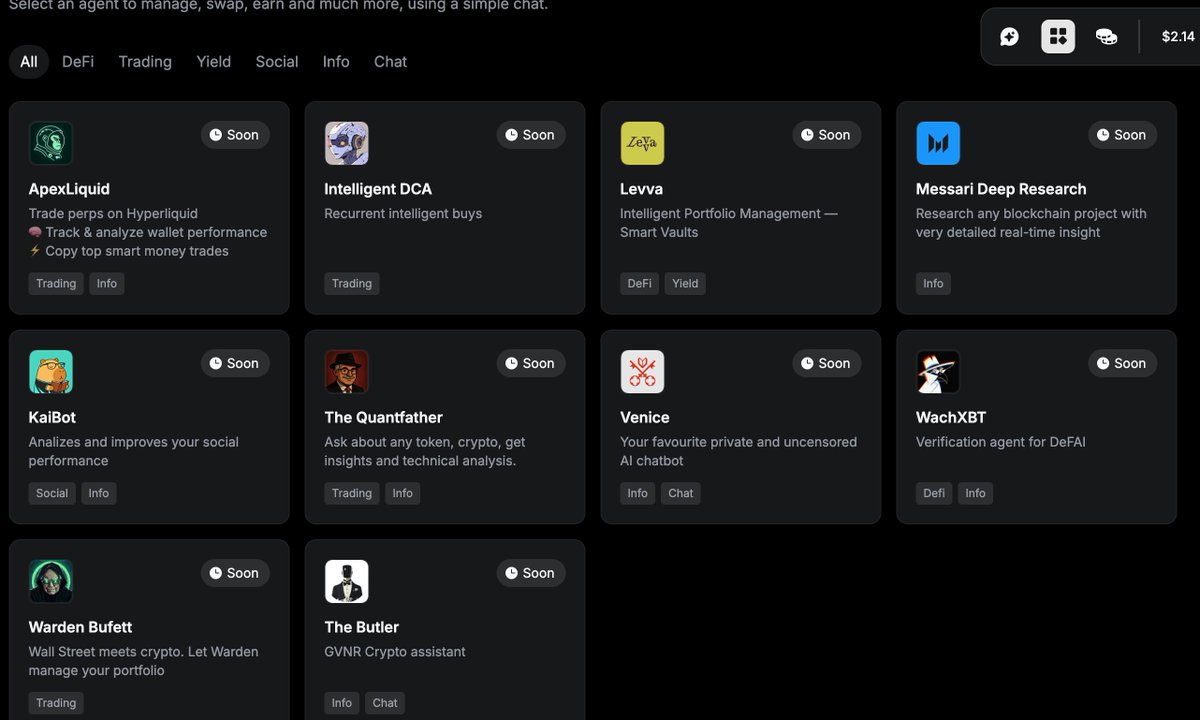Open the Intelligent DCA robot avatar
Viewport: 1200px width, 720px height.
pyautogui.click(x=347, y=143)
